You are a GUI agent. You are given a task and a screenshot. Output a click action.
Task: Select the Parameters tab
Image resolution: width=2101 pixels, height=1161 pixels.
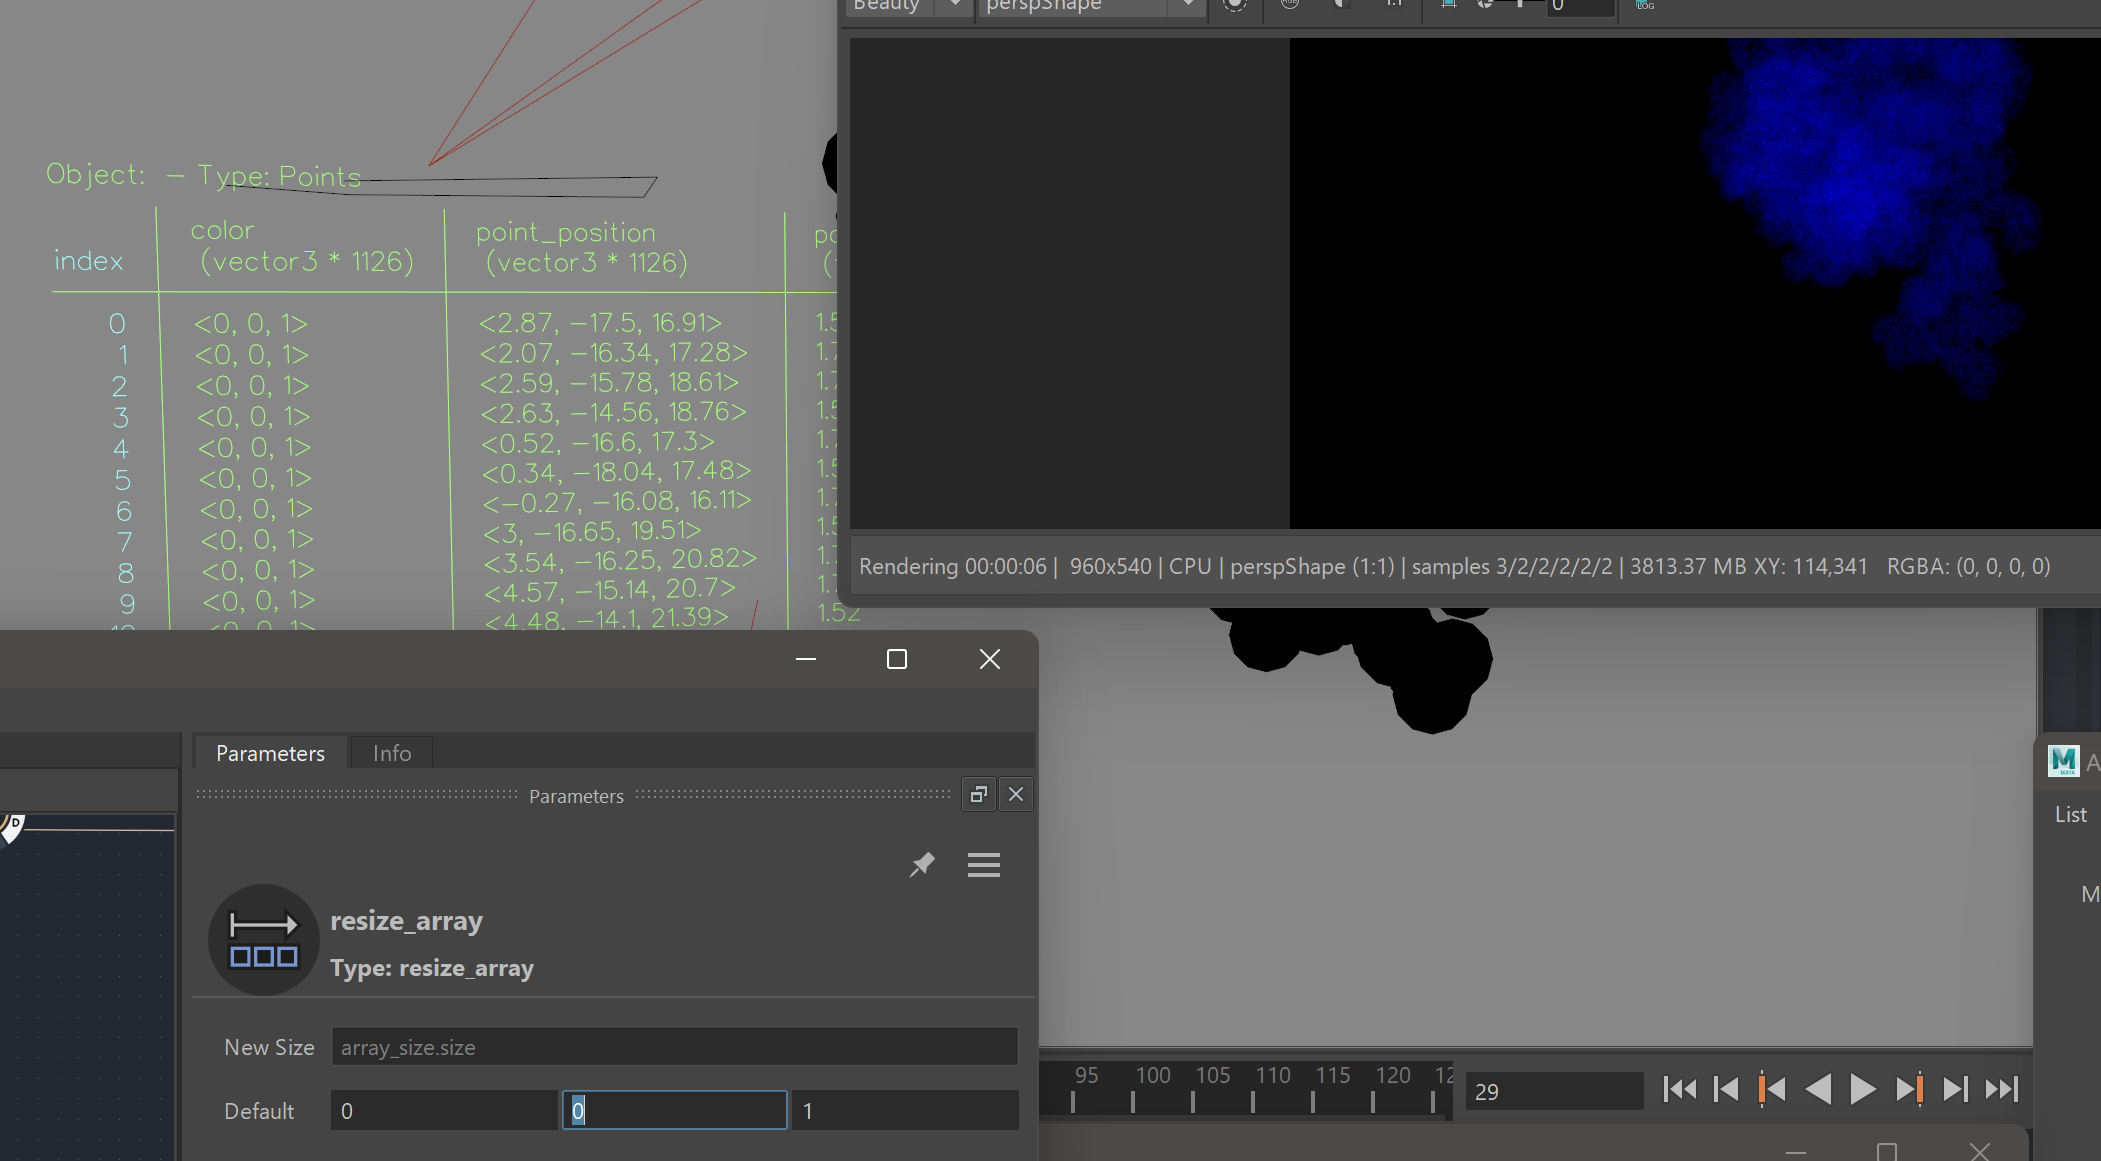[270, 752]
